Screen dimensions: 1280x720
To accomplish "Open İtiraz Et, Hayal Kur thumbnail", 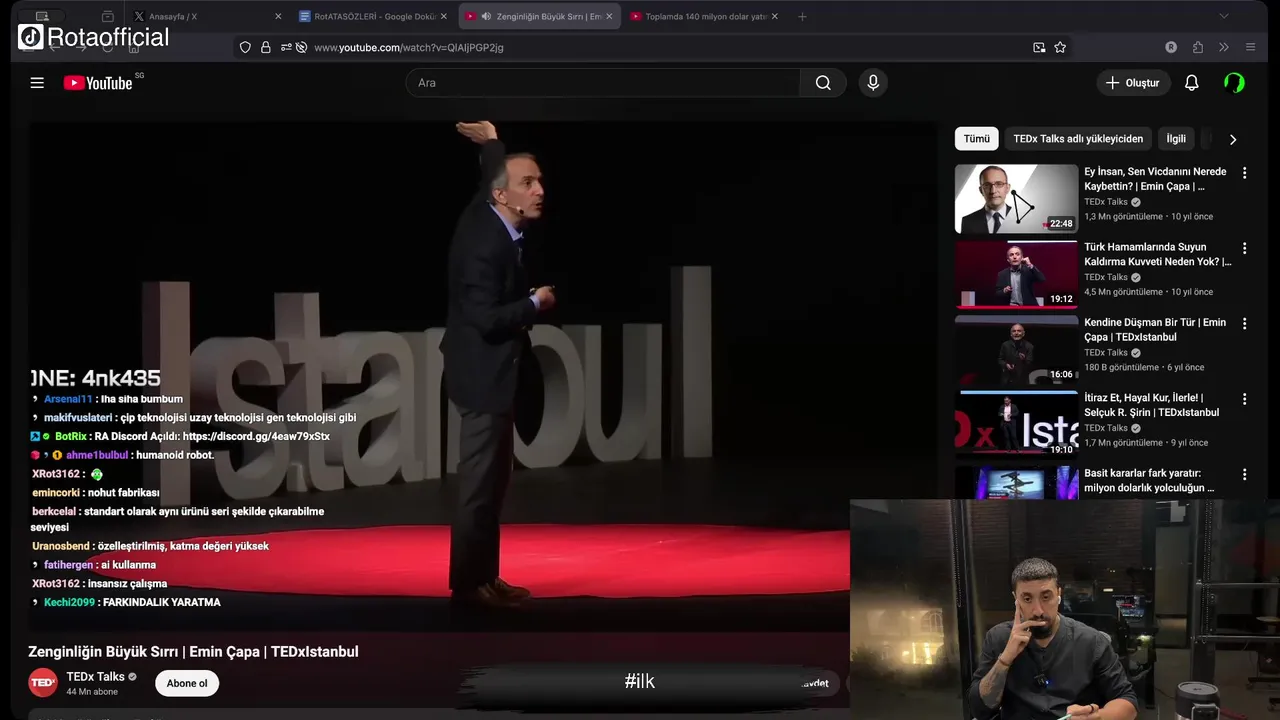I will click(x=1016, y=425).
